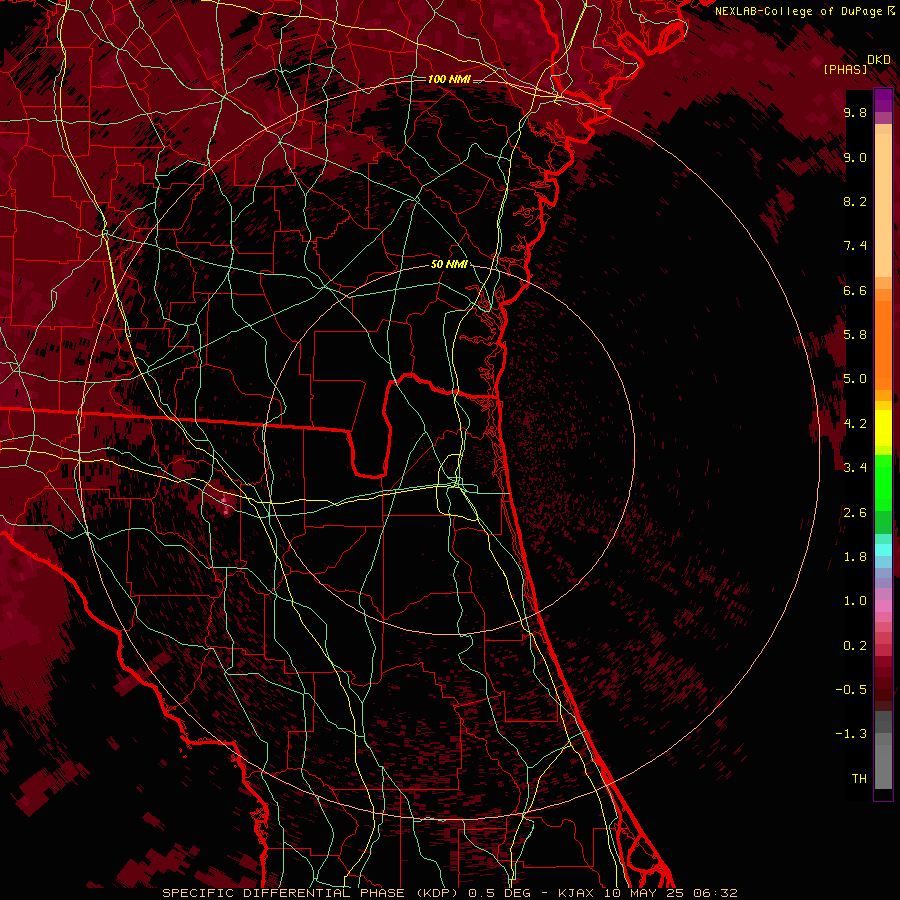Pick the orange segment of the color bar

(x=883, y=346)
